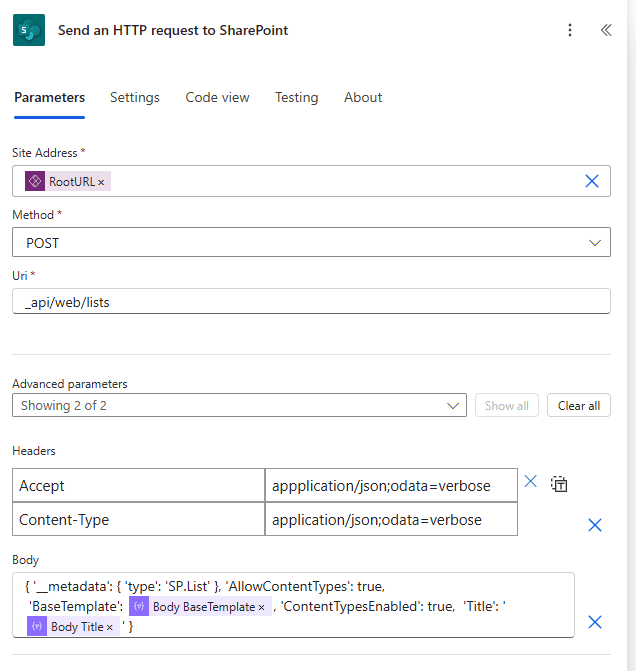Remove the Headers parameter
The height and width of the screenshot is (671, 636).
pos(594,524)
